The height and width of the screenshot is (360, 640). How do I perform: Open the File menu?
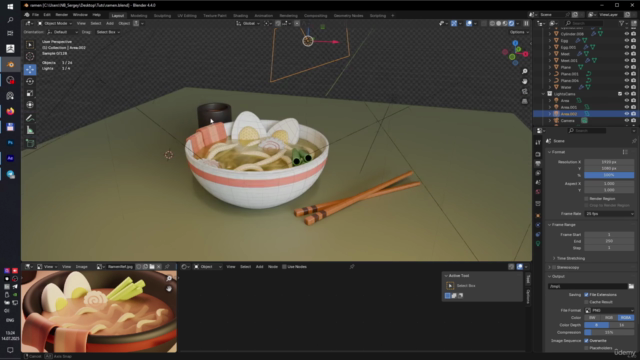point(36,15)
